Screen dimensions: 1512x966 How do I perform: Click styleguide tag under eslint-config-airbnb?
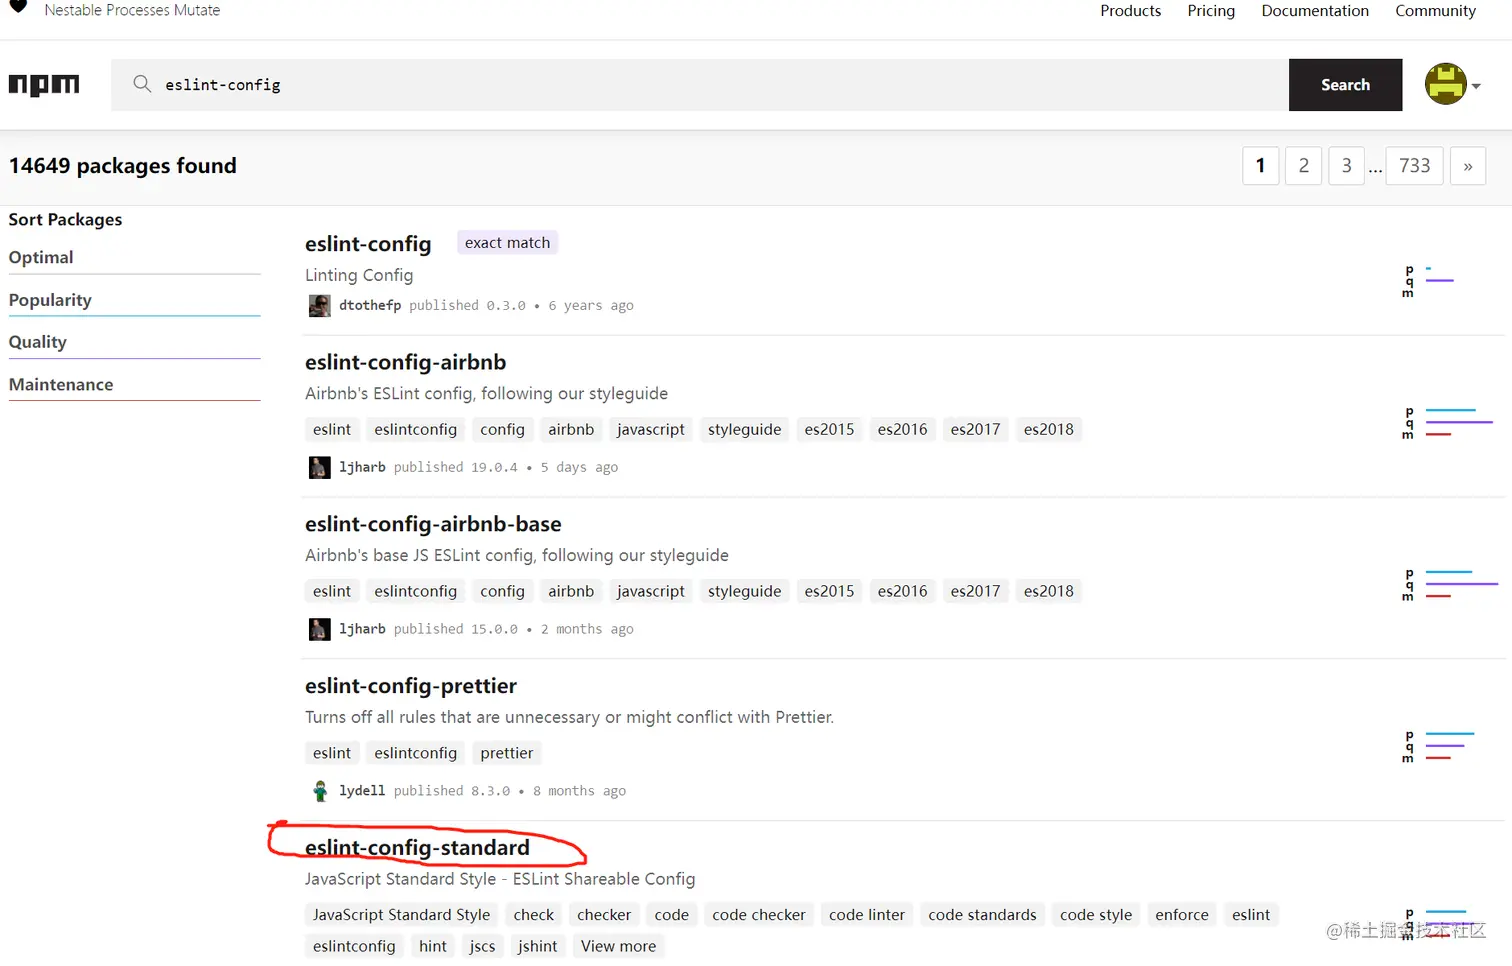pyautogui.click(x=745, y=430)
